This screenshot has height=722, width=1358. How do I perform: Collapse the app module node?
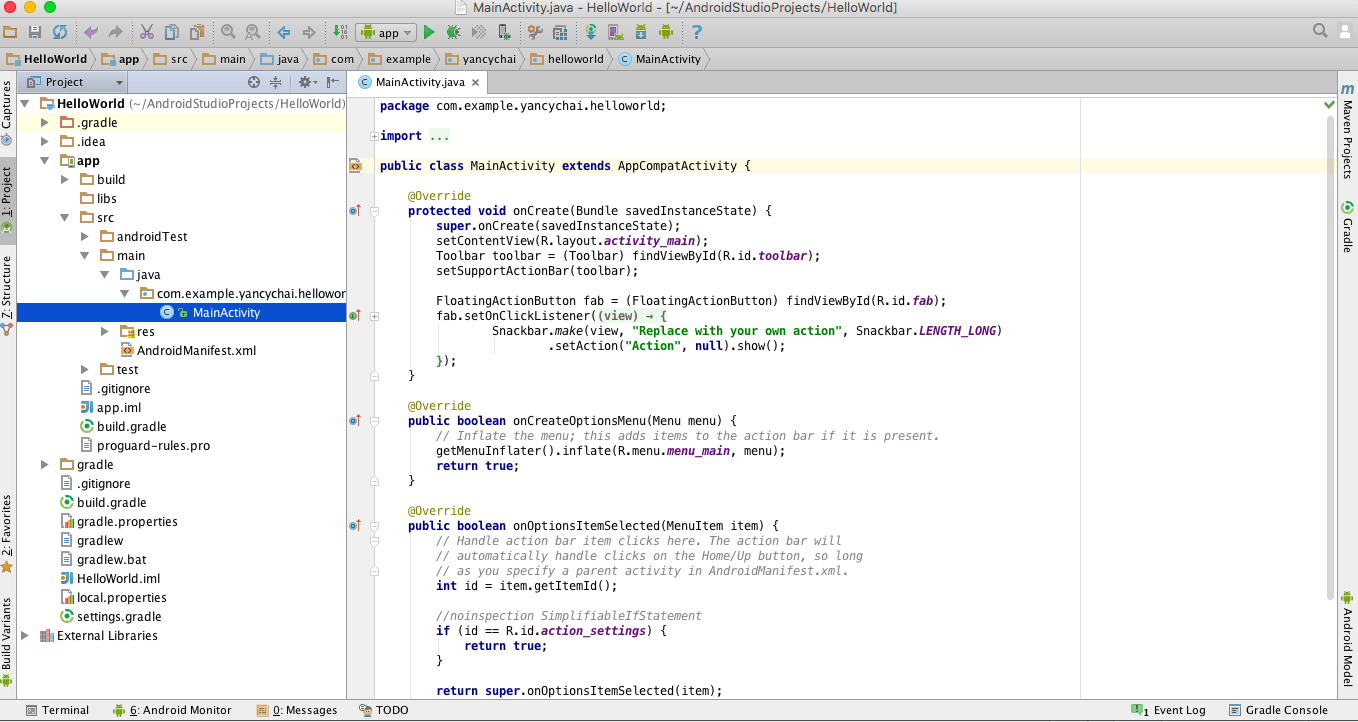click(x=44, y=160)
